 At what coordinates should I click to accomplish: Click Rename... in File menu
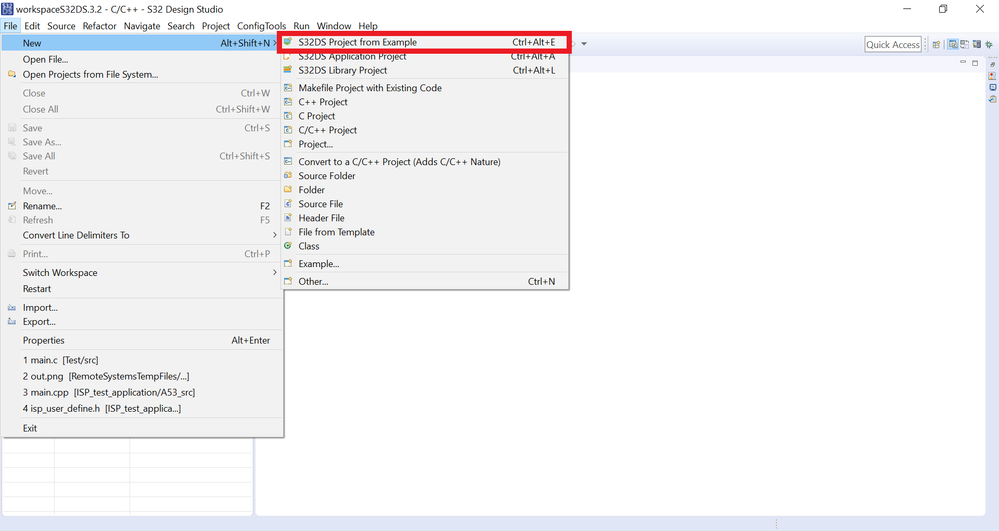click(x=141, y=206)
